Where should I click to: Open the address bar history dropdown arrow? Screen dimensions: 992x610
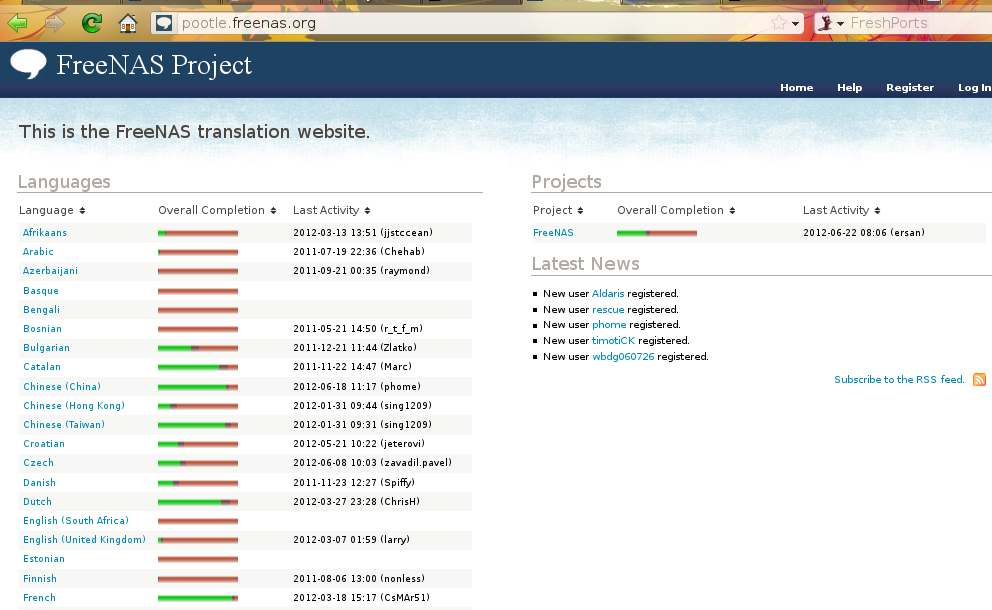795,24
